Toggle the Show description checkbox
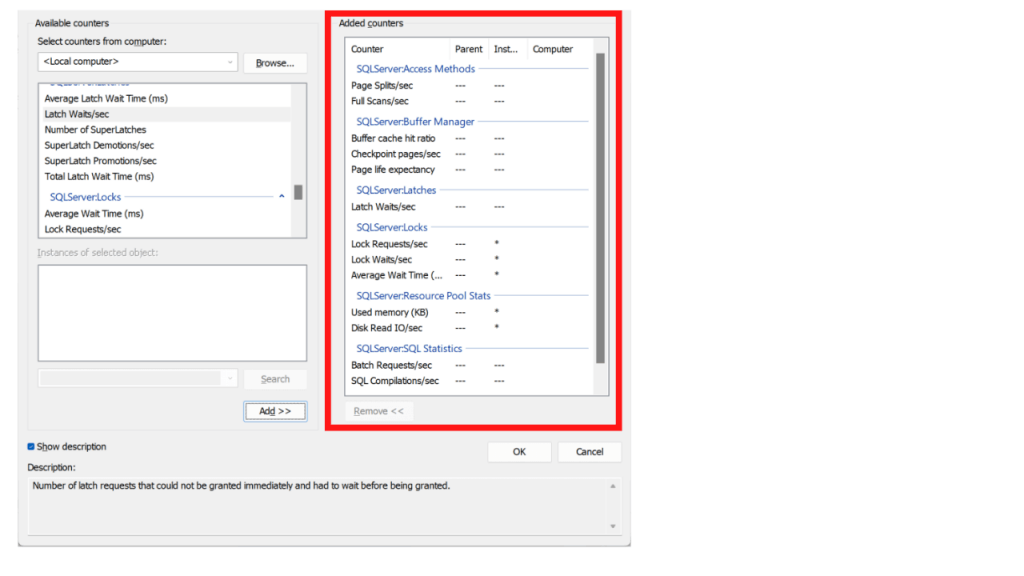 (31, 447)
